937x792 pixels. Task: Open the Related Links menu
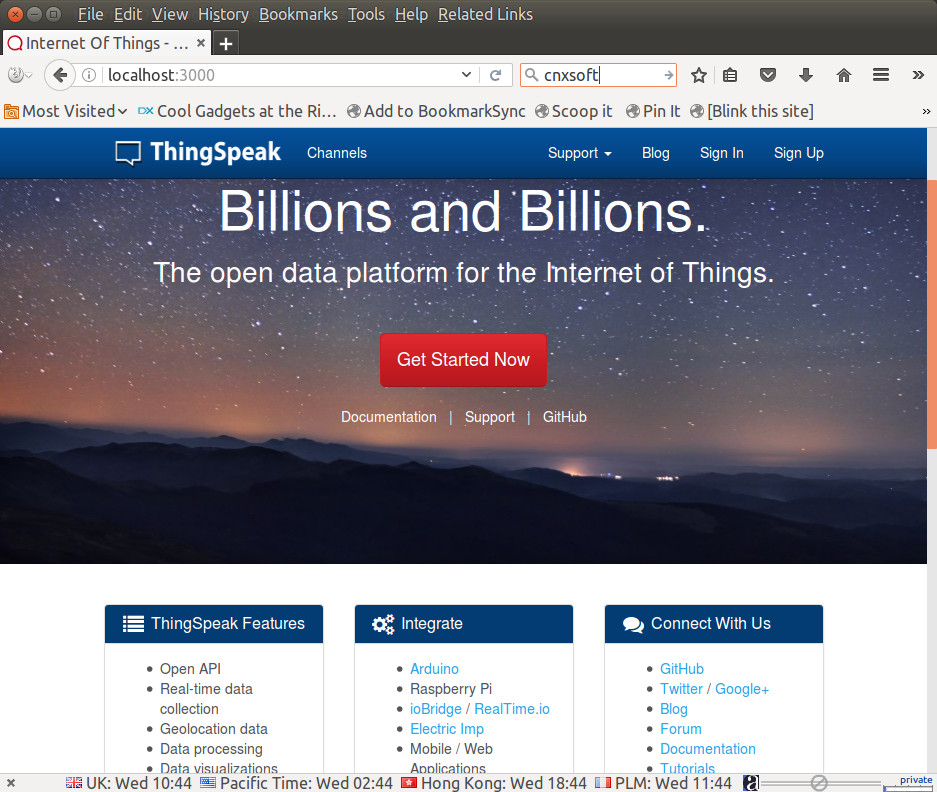(485, 14)
